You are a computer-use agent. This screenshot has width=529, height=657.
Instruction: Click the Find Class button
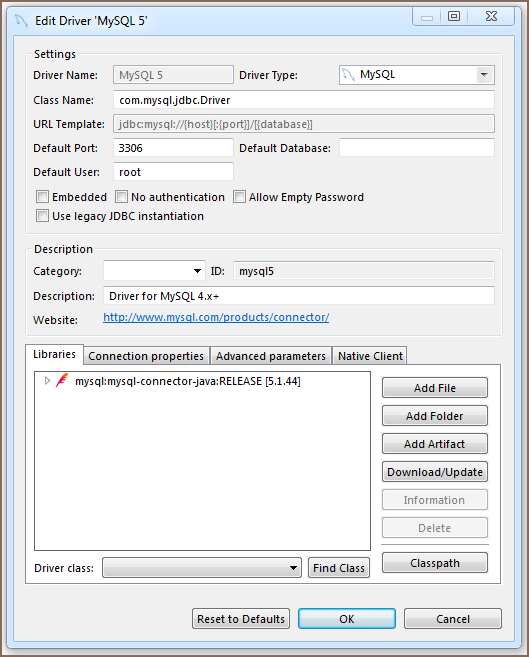(x=339, y=568)
